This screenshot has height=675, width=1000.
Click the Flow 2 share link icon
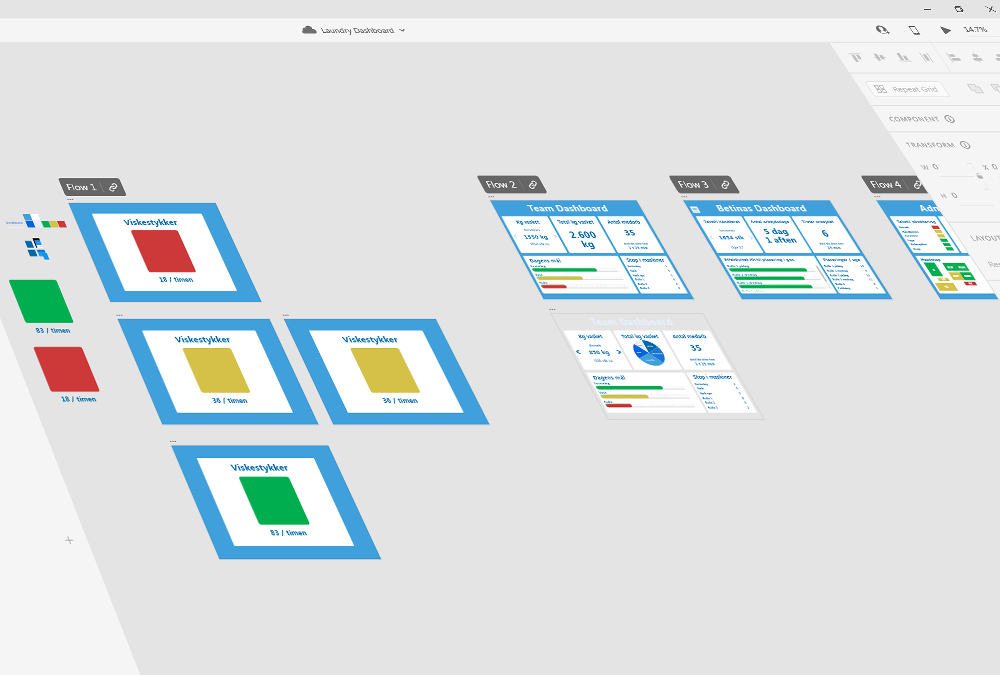click(x=533, y=185)
